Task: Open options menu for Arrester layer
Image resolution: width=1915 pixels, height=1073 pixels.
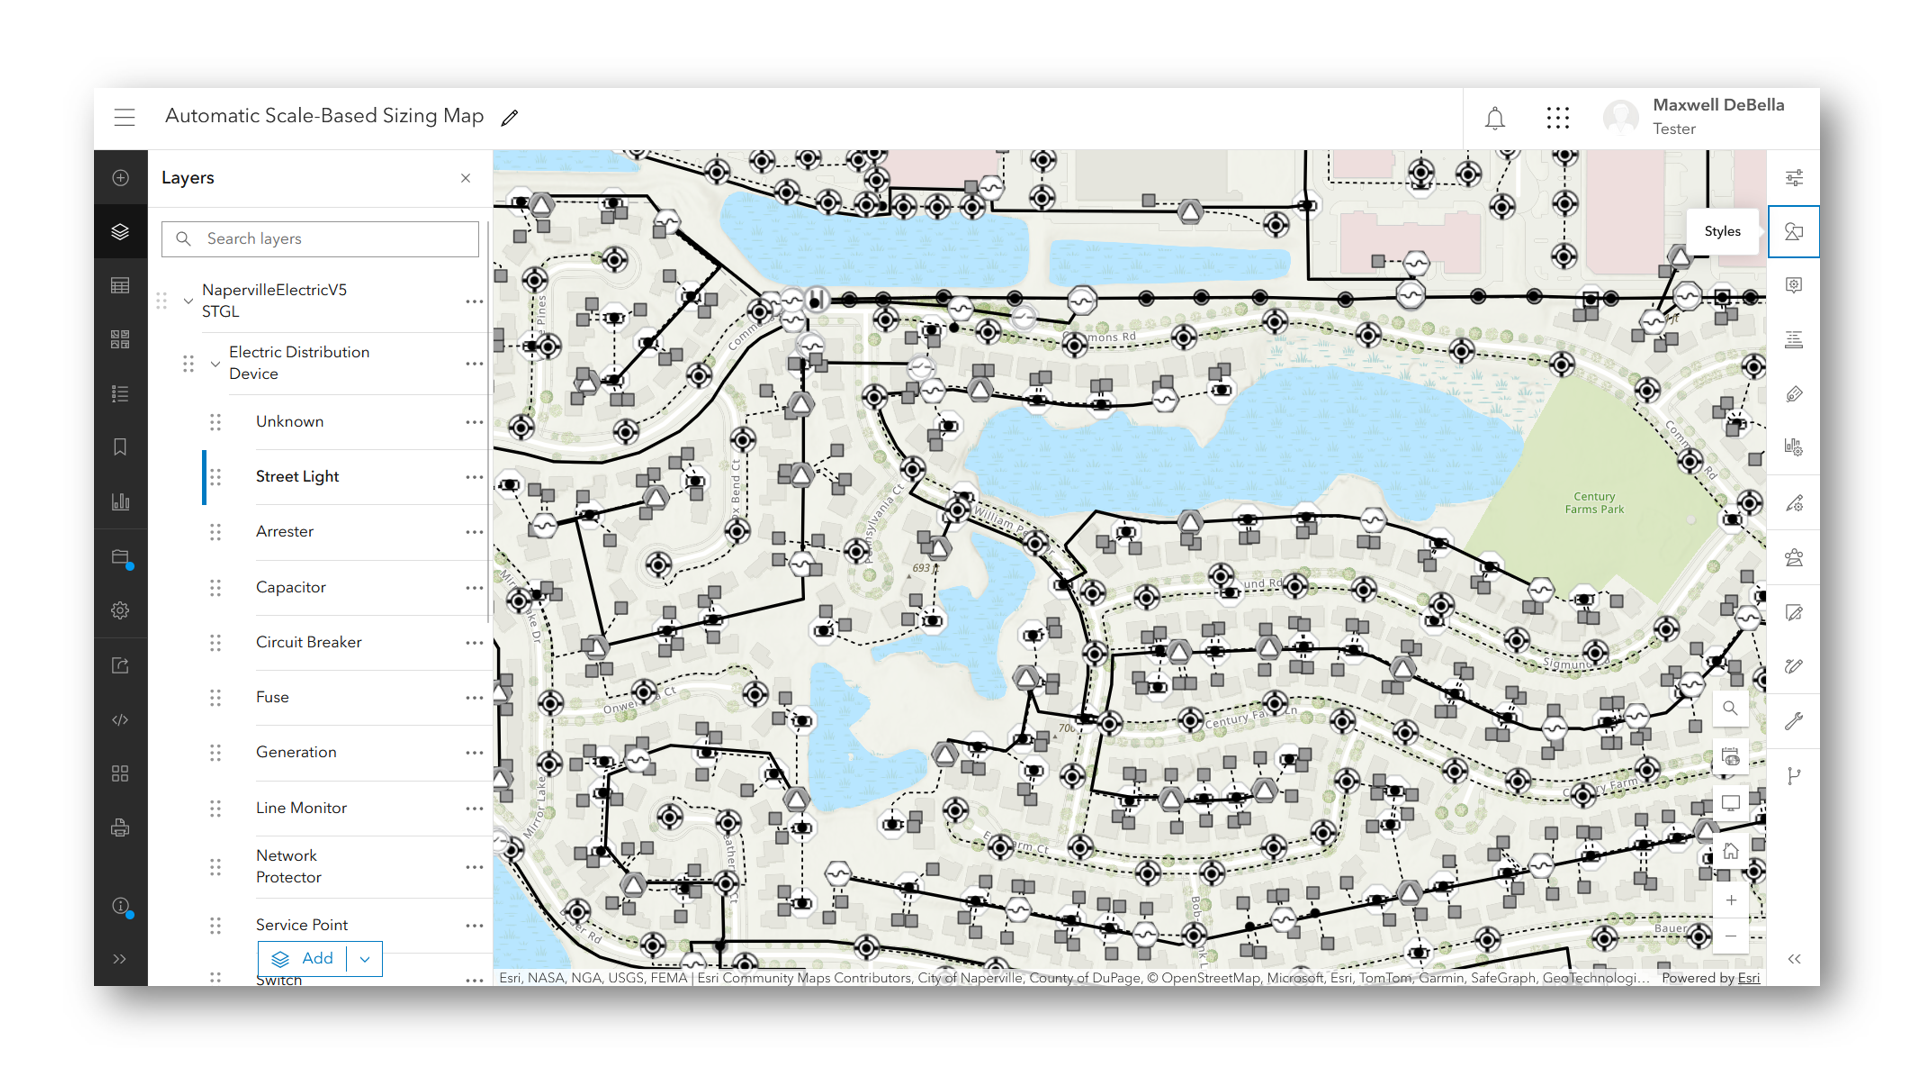Action: coord(474,532)
